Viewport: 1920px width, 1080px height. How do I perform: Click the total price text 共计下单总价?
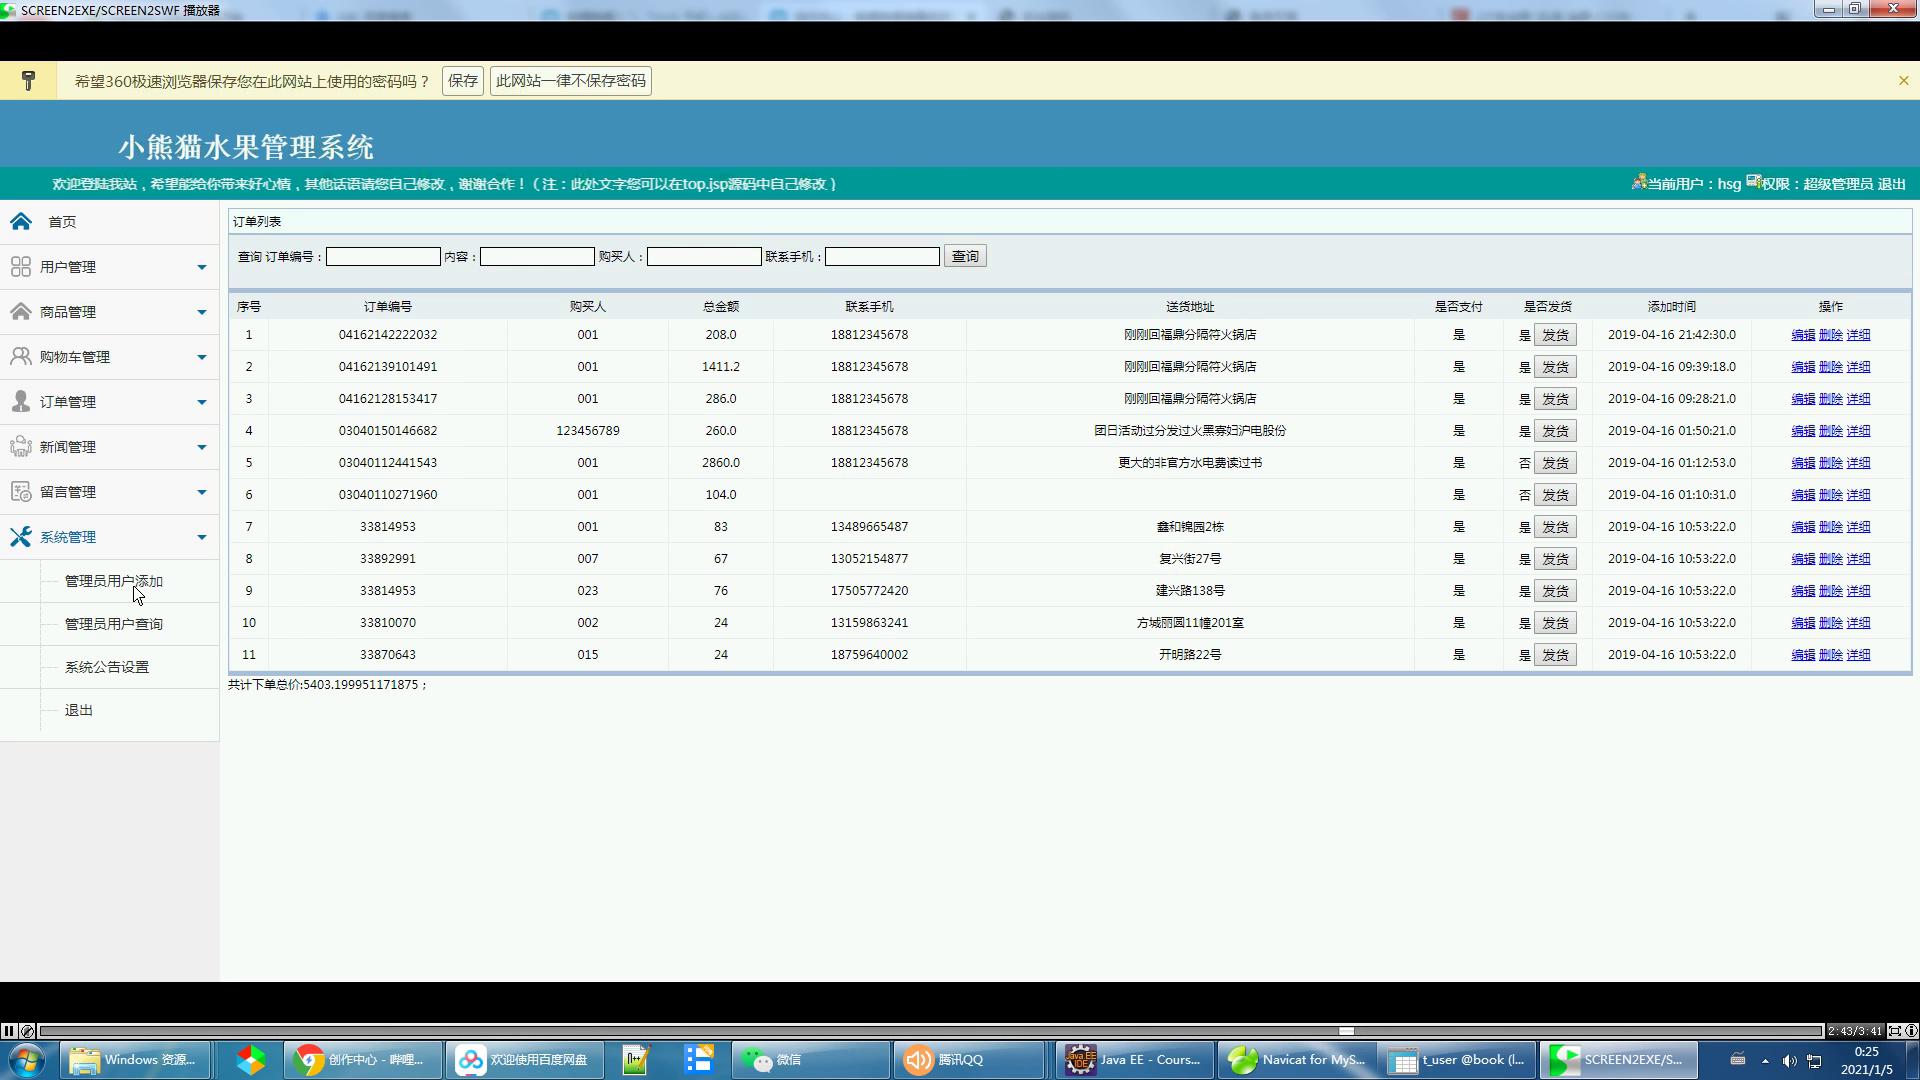tap(328, 685)
